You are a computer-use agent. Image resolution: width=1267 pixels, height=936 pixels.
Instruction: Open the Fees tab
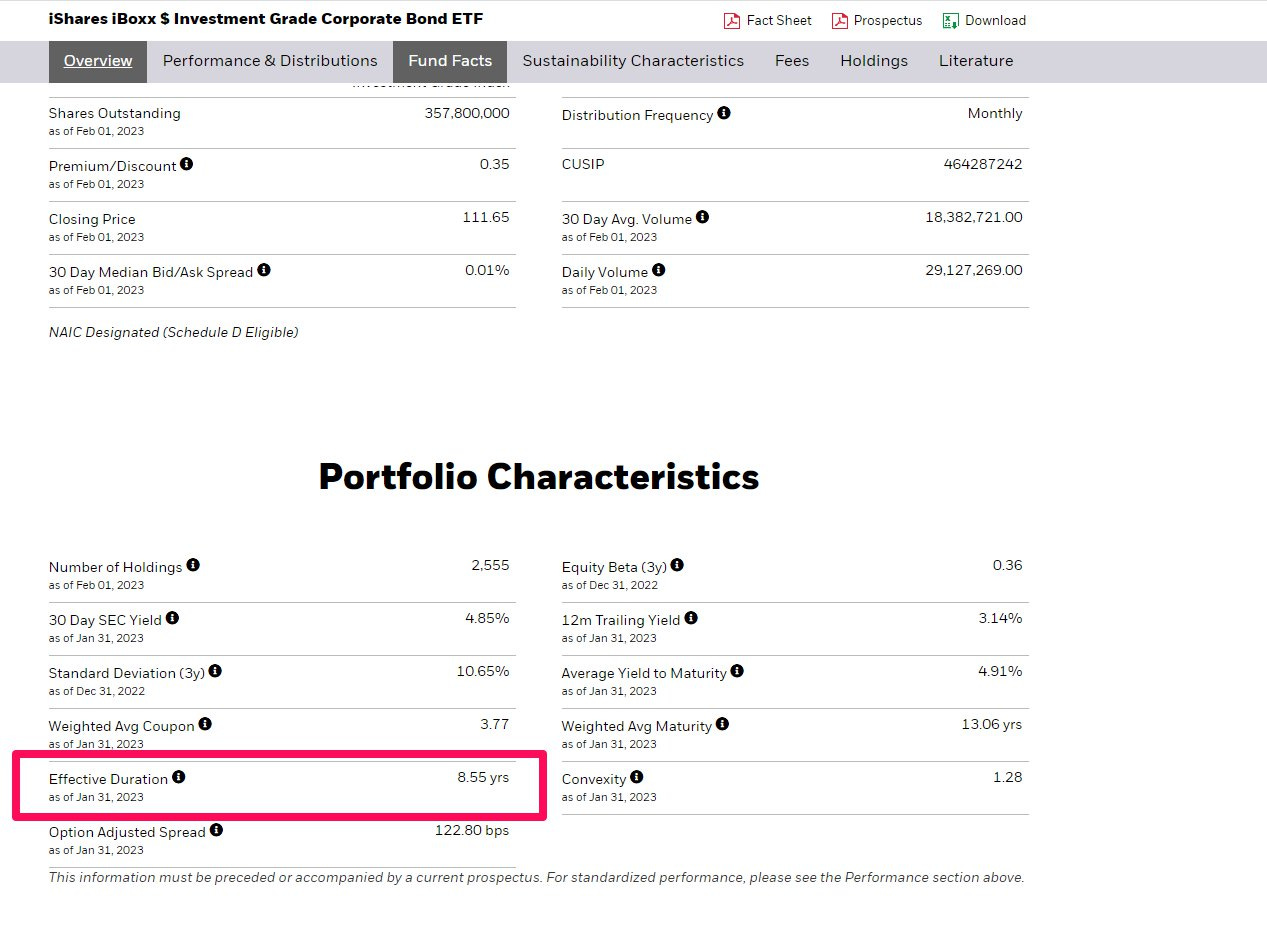tap(792, 61)
